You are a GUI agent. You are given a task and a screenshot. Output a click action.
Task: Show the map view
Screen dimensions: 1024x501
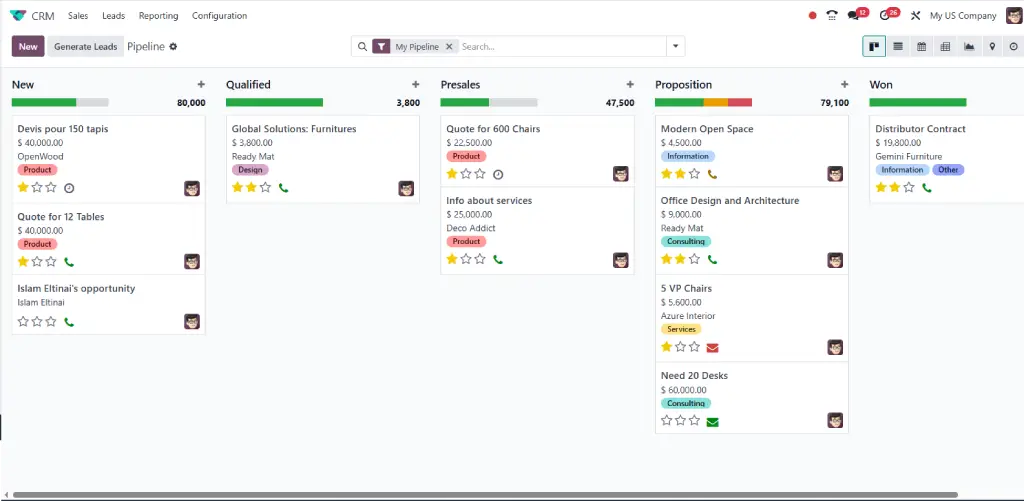pyautogui.click(x=991, y=46)
